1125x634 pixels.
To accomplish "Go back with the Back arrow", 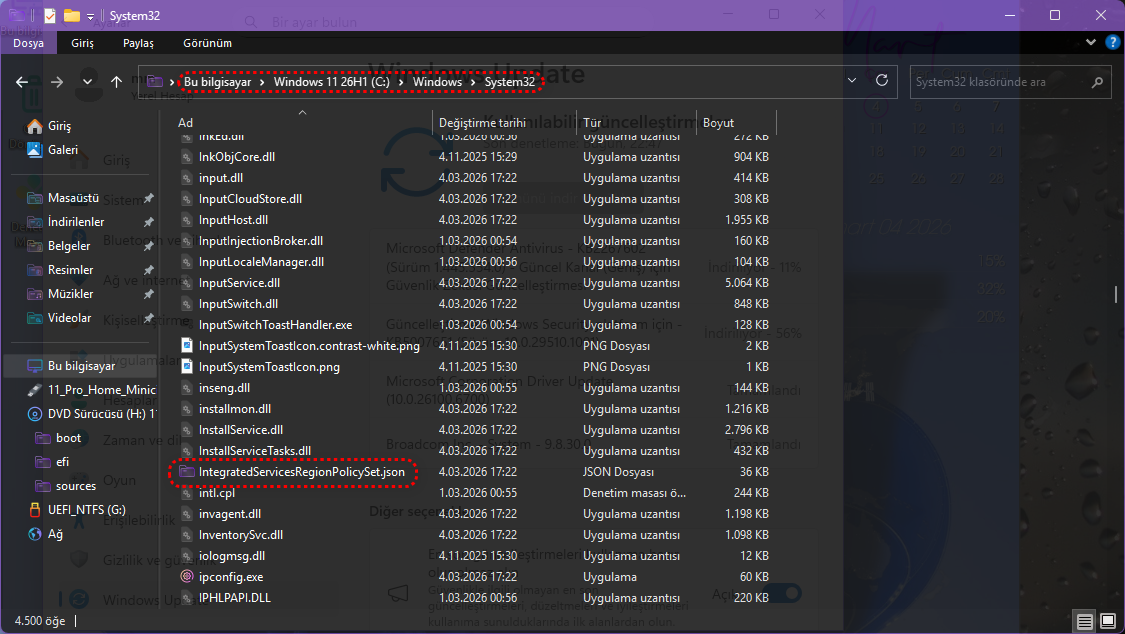I will click(x=22, y=82).
